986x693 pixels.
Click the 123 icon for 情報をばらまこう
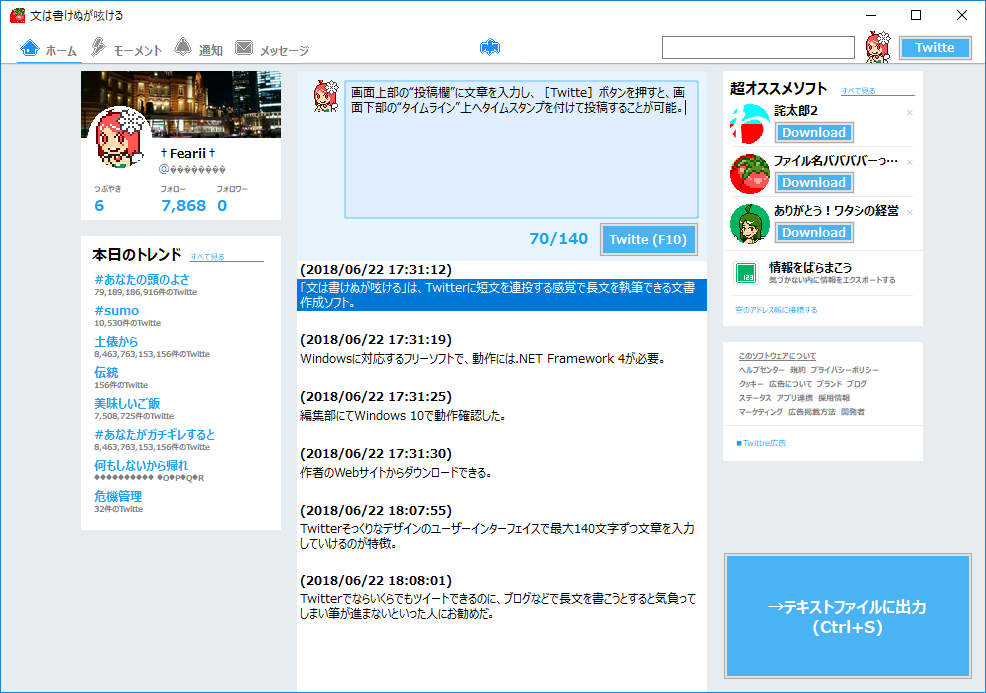pyautogui.click(x=745, y=269)
